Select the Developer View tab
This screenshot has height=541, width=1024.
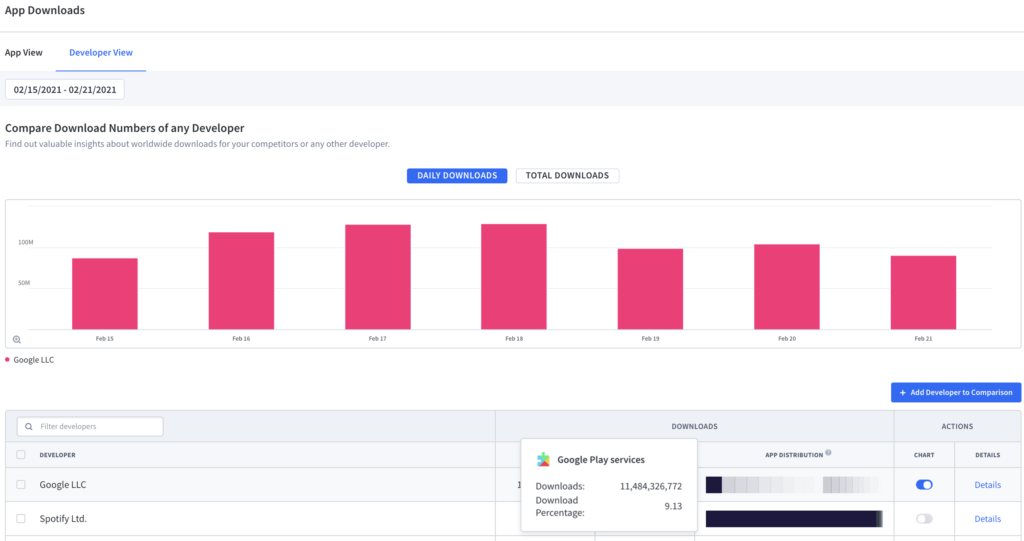pos(101,52)
